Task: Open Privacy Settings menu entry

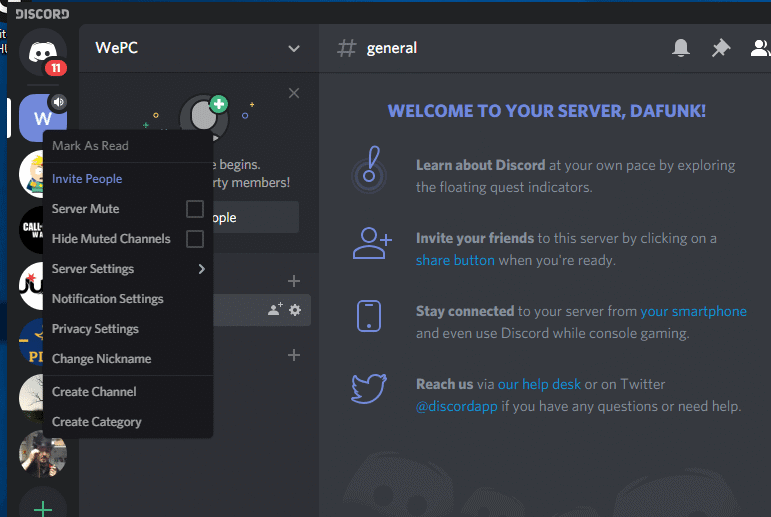Action: pyautogui.click(x=128, y=329)
